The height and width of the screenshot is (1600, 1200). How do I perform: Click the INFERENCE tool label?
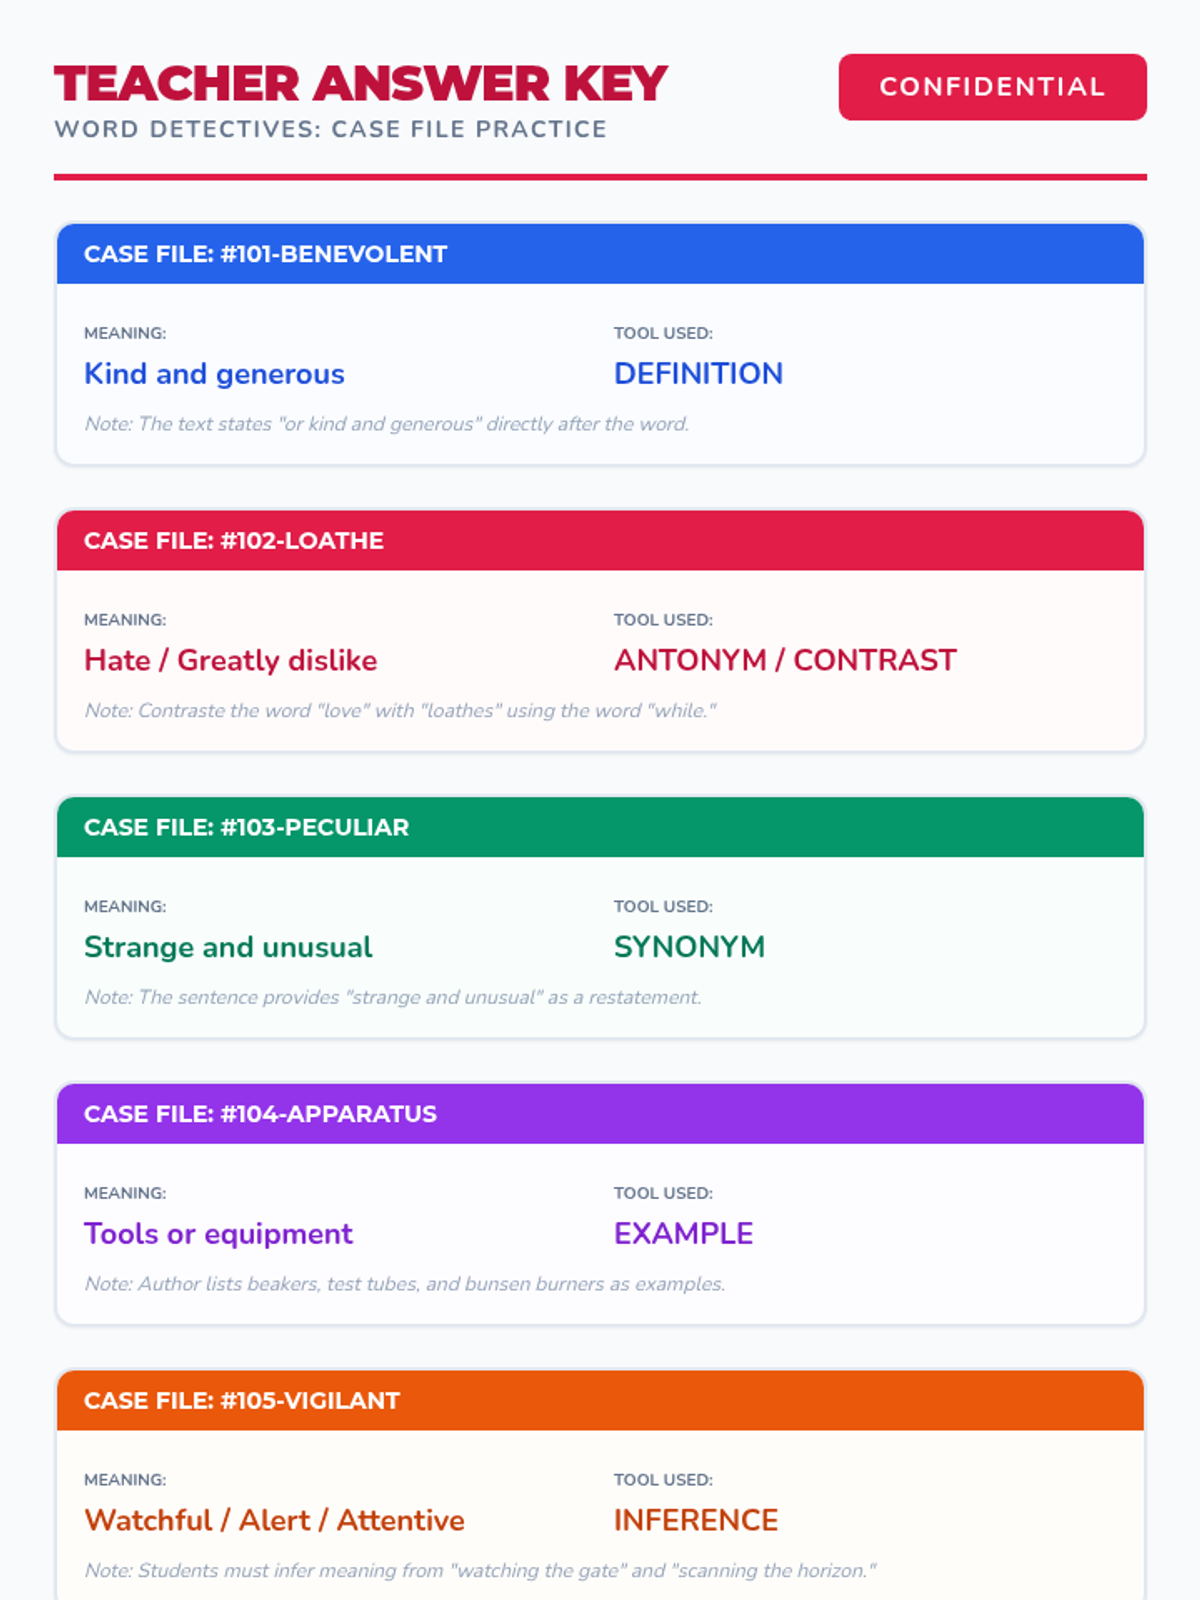coord(696,1521)
